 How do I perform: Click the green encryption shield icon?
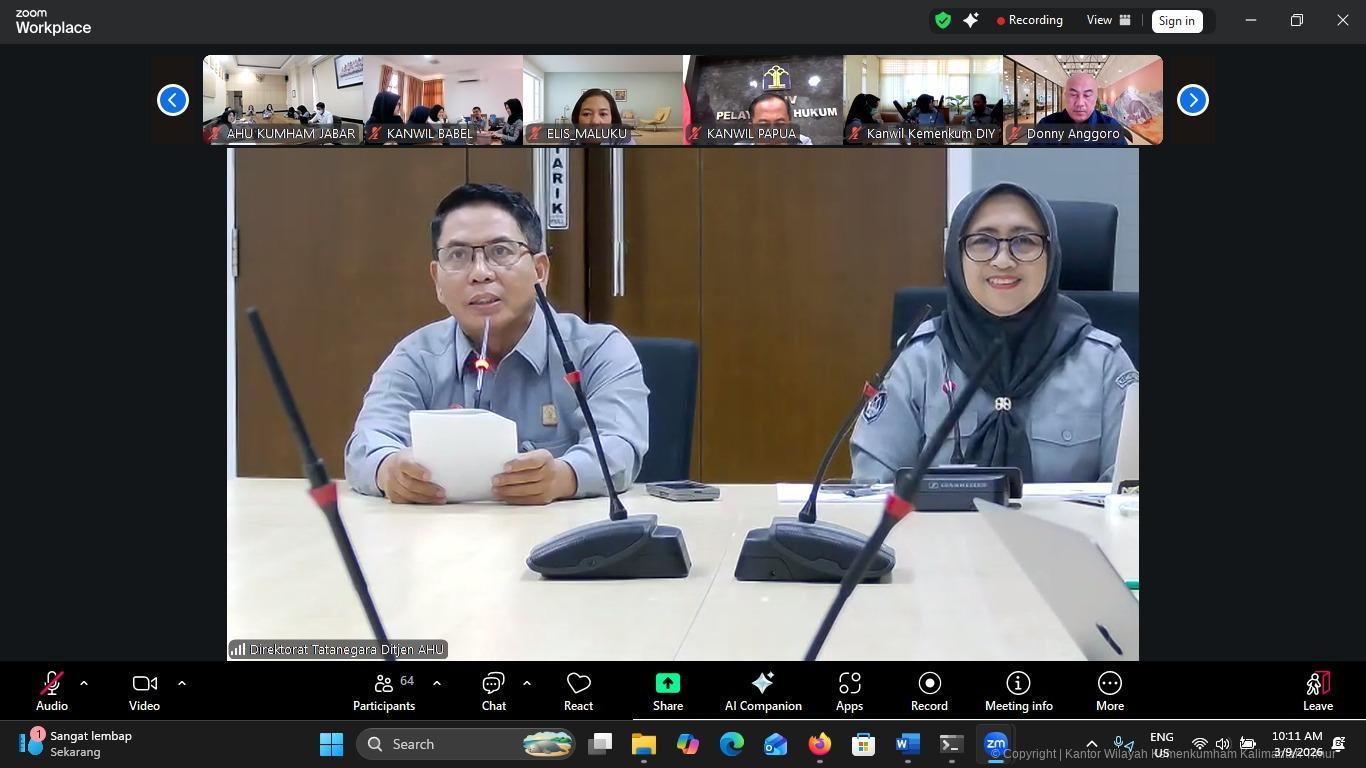coord(942,20)
